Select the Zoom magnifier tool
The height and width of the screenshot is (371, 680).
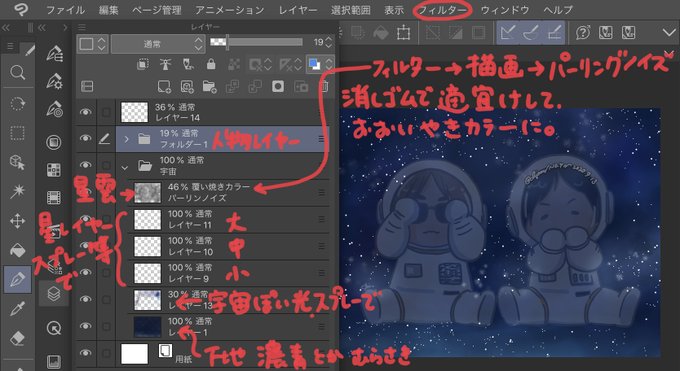pos(17,72)
